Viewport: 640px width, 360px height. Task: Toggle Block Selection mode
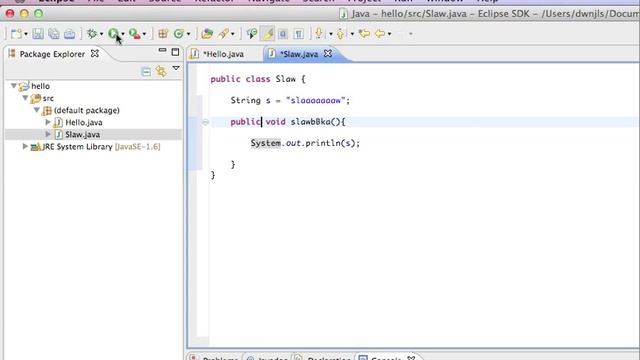pyautogui.click(x=283, y=34)
